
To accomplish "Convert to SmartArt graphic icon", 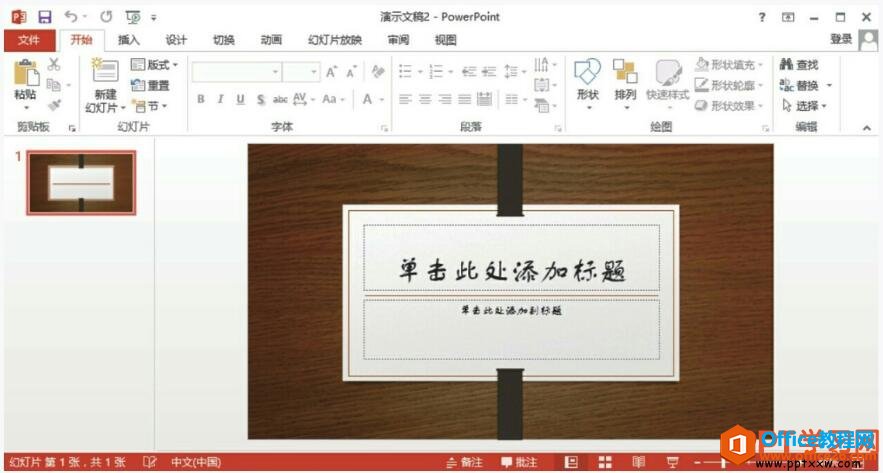I will (542, 105).
